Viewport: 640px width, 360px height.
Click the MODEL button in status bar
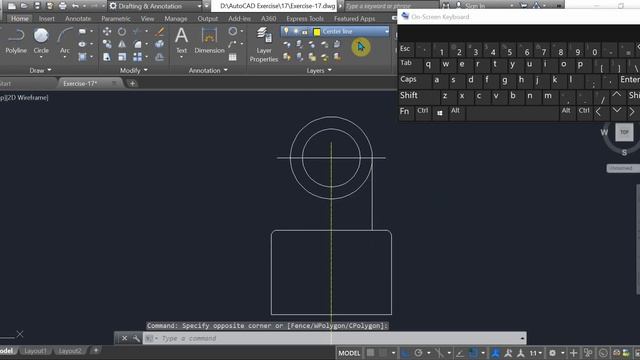pyautogui.click(x=349, y=353)
